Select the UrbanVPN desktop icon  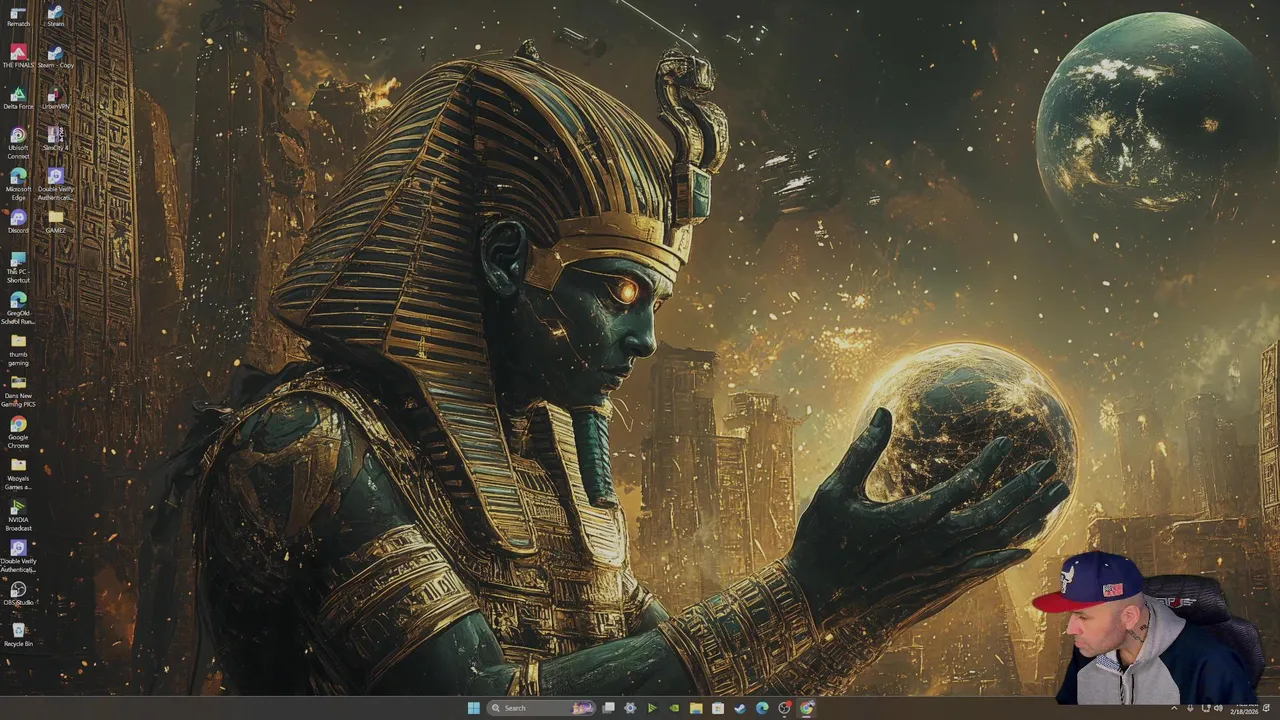(55, 98)
